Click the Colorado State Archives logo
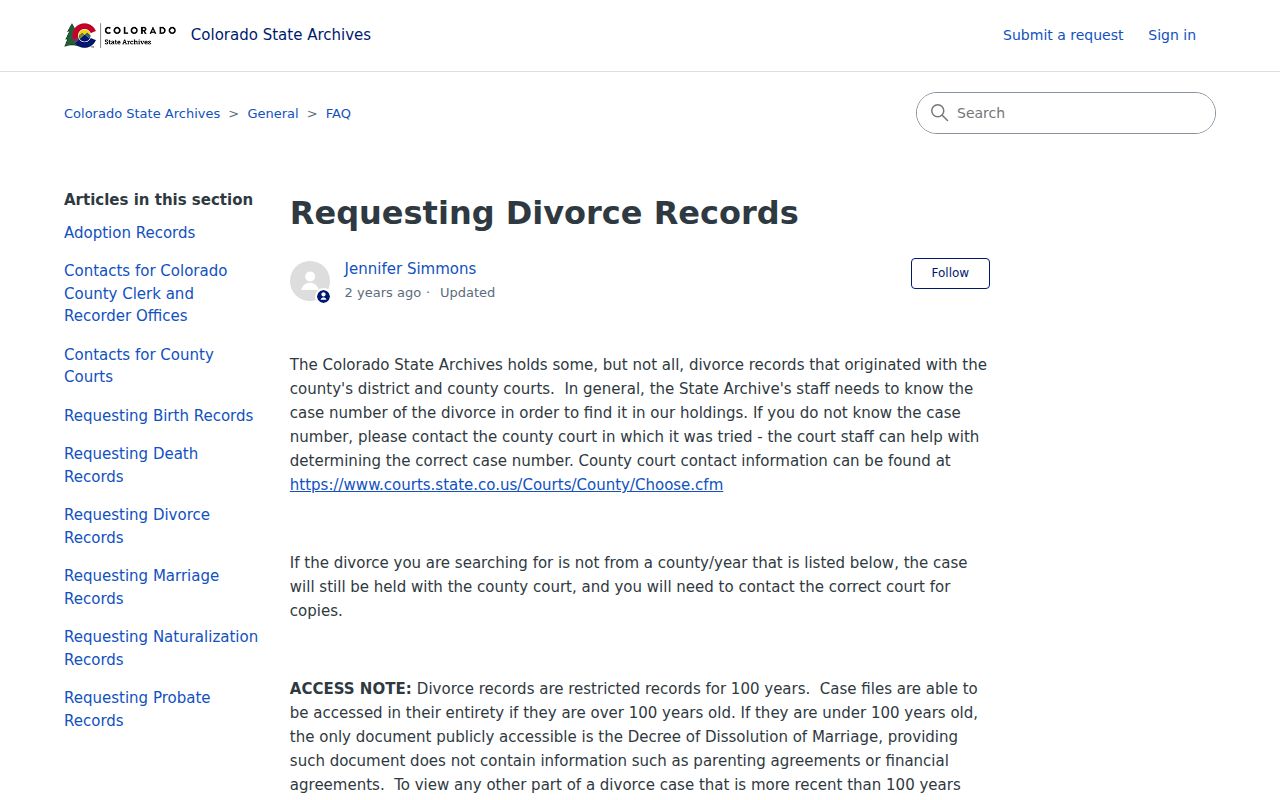1280x800 pixels. point(120,35)
